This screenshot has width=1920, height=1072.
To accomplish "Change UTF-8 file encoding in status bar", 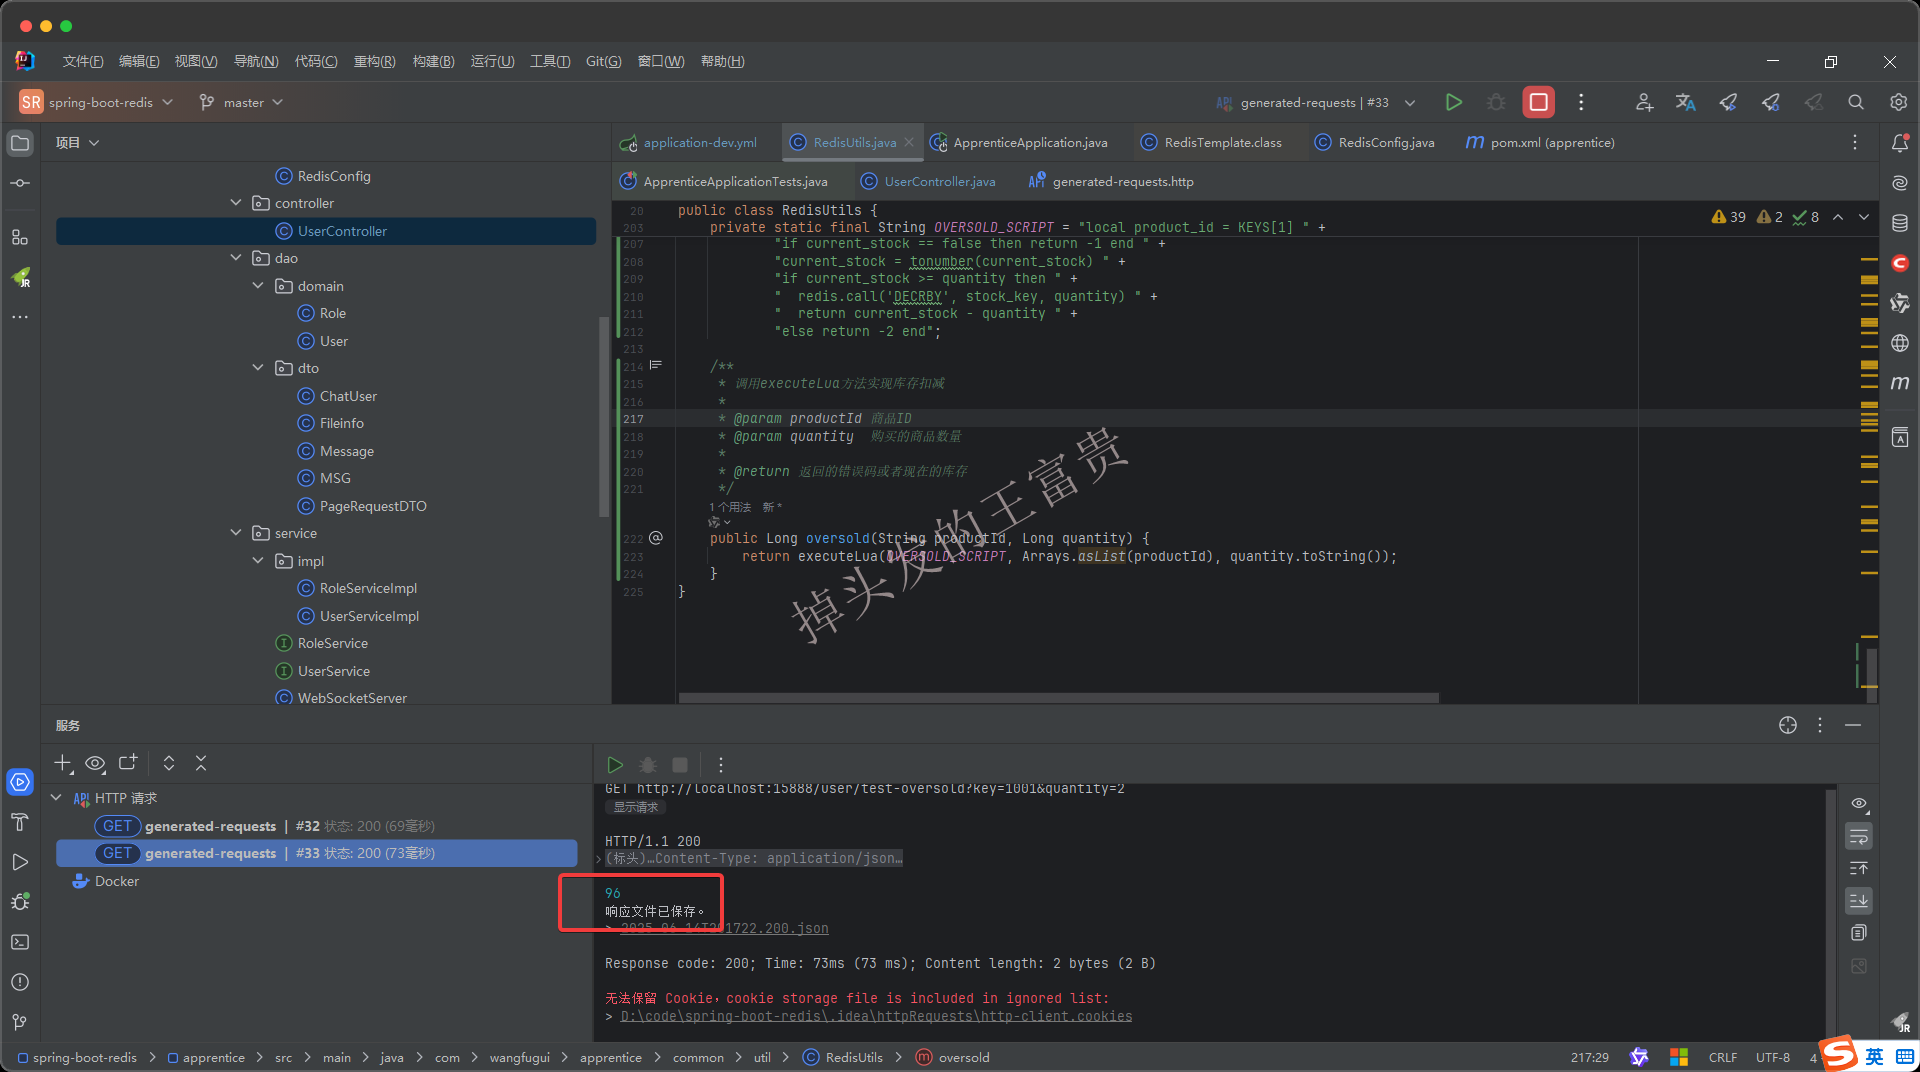I will [1772, 1057].
